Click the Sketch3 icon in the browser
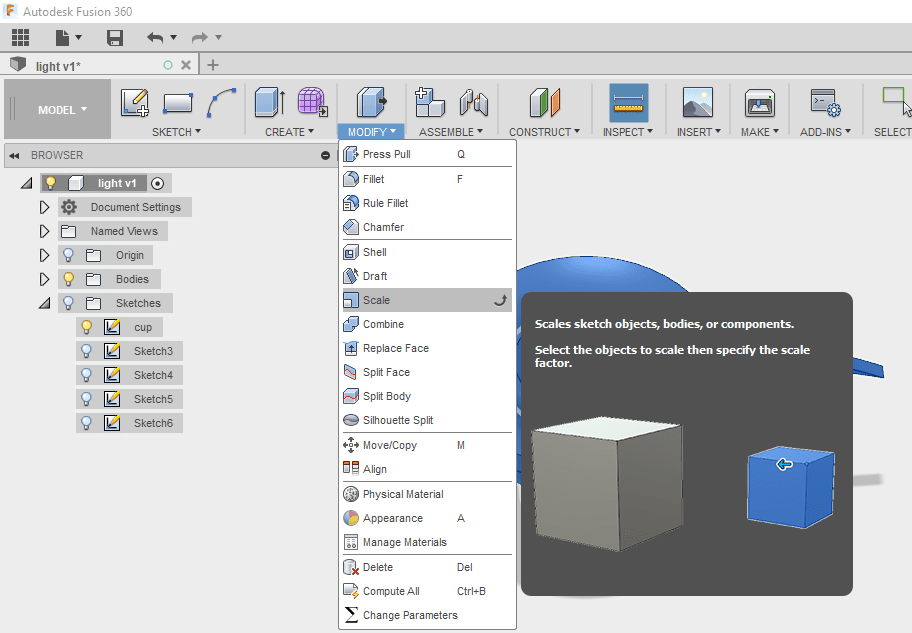The width and height of the screenshot is (912, 633). 112,351
